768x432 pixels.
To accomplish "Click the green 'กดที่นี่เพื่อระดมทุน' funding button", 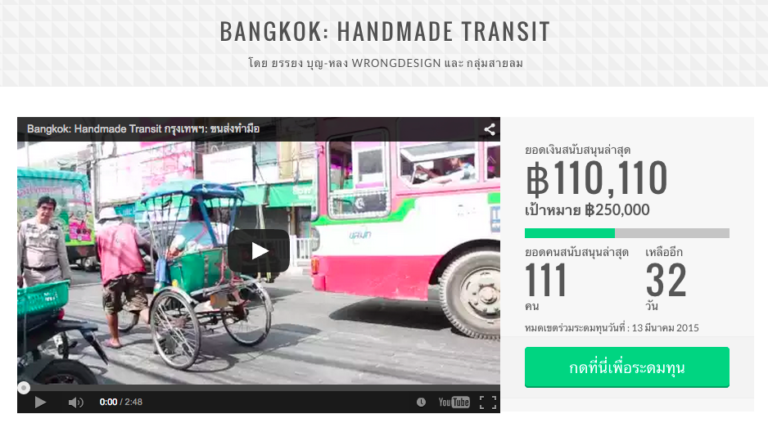I will coord(627,367).
